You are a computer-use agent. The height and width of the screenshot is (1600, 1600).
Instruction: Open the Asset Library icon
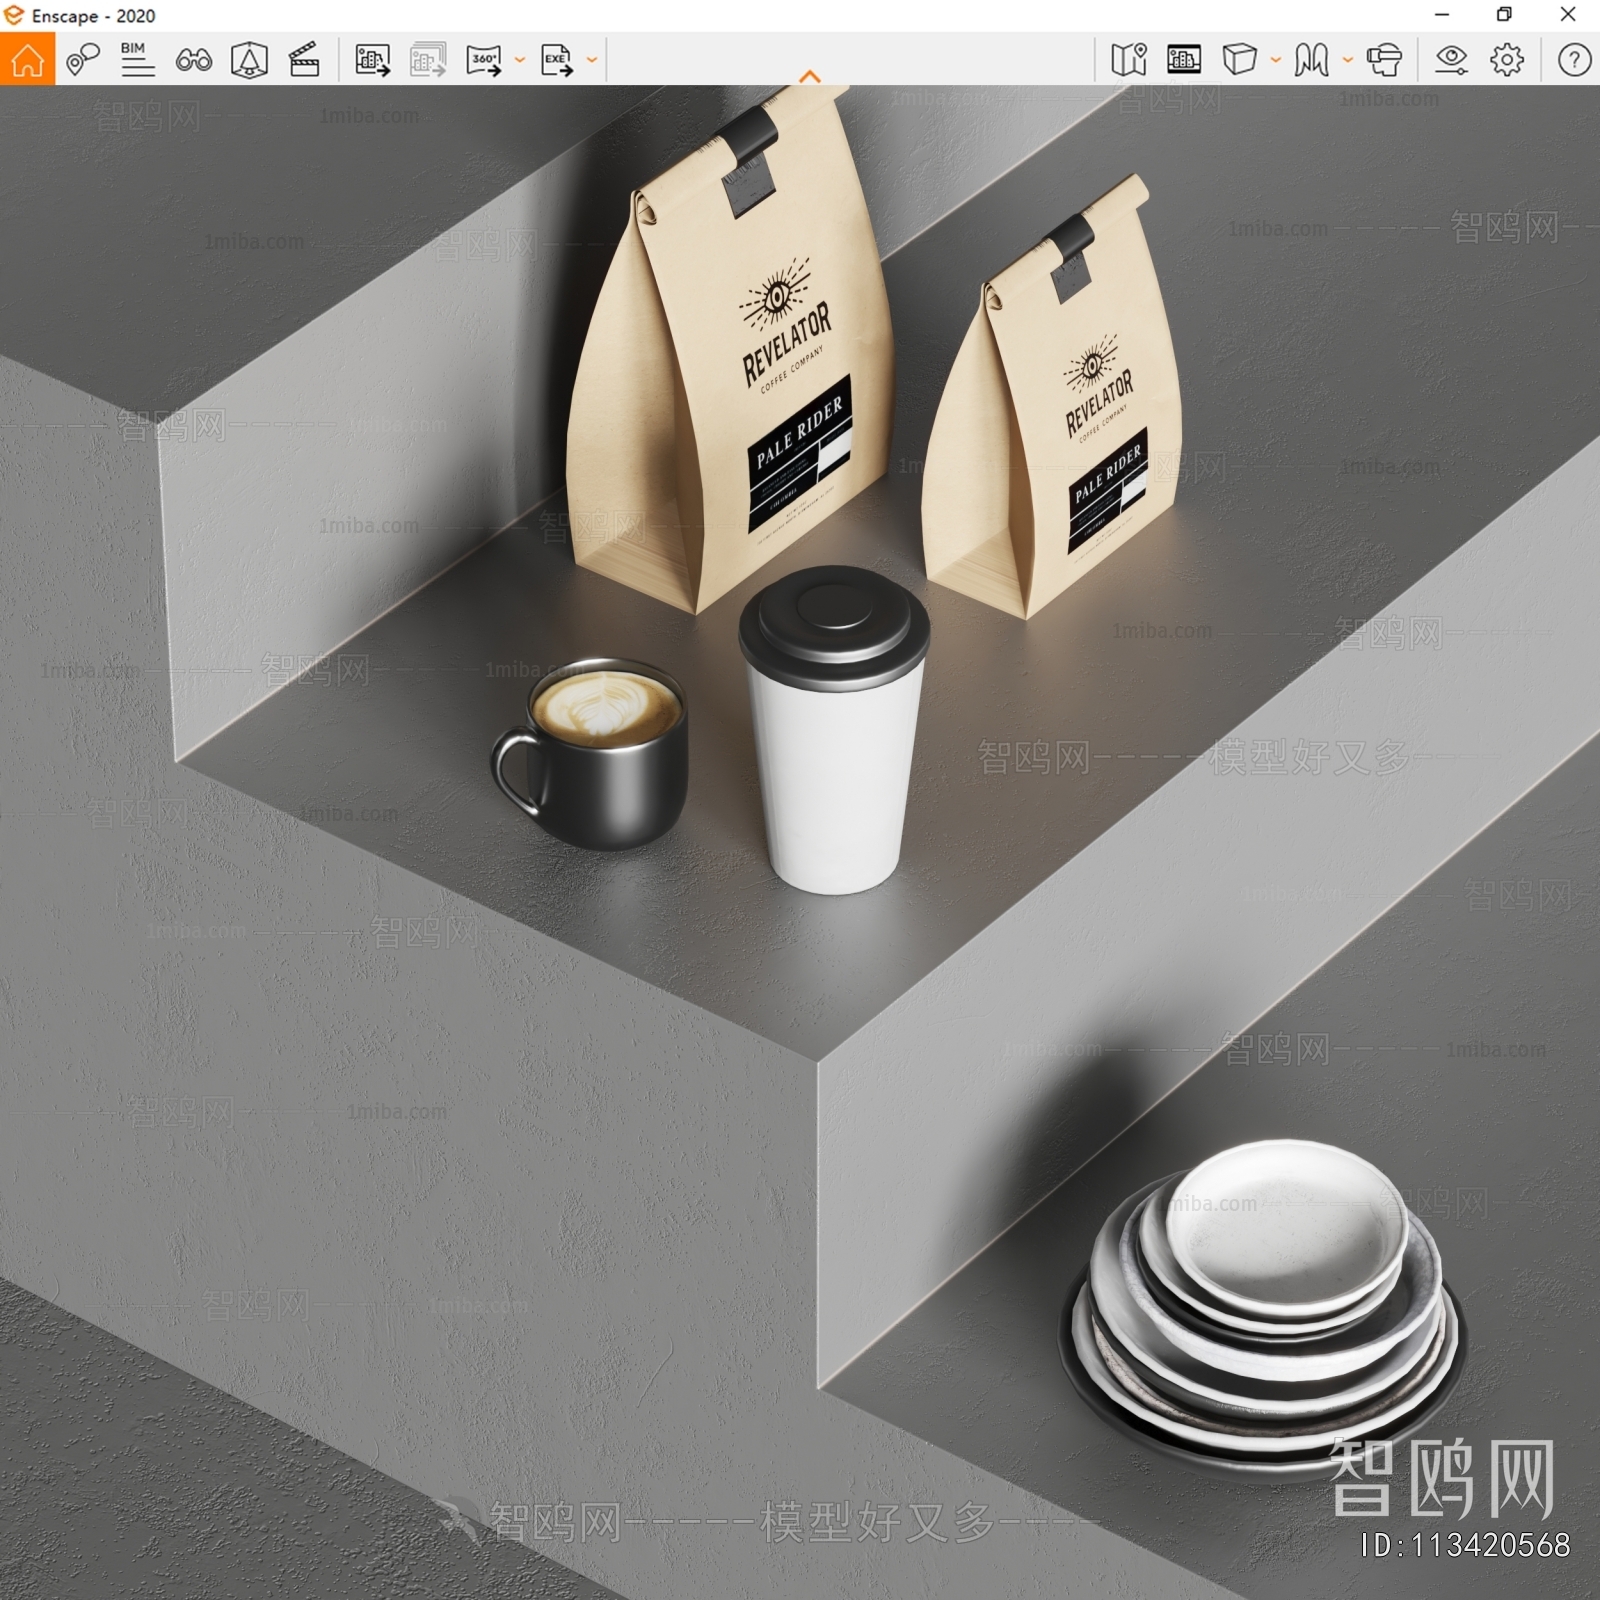tap(249, 60)
